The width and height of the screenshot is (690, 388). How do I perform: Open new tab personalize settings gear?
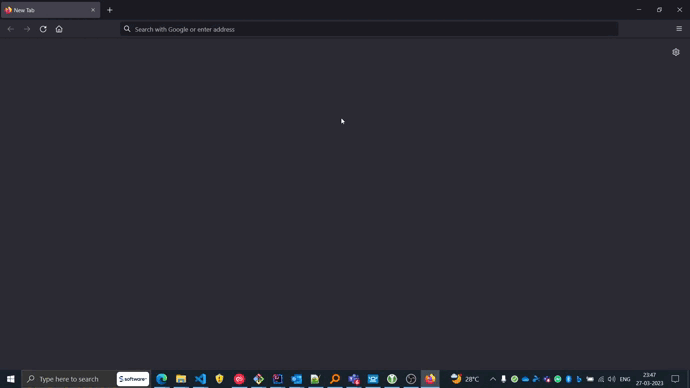coord(676,52)
